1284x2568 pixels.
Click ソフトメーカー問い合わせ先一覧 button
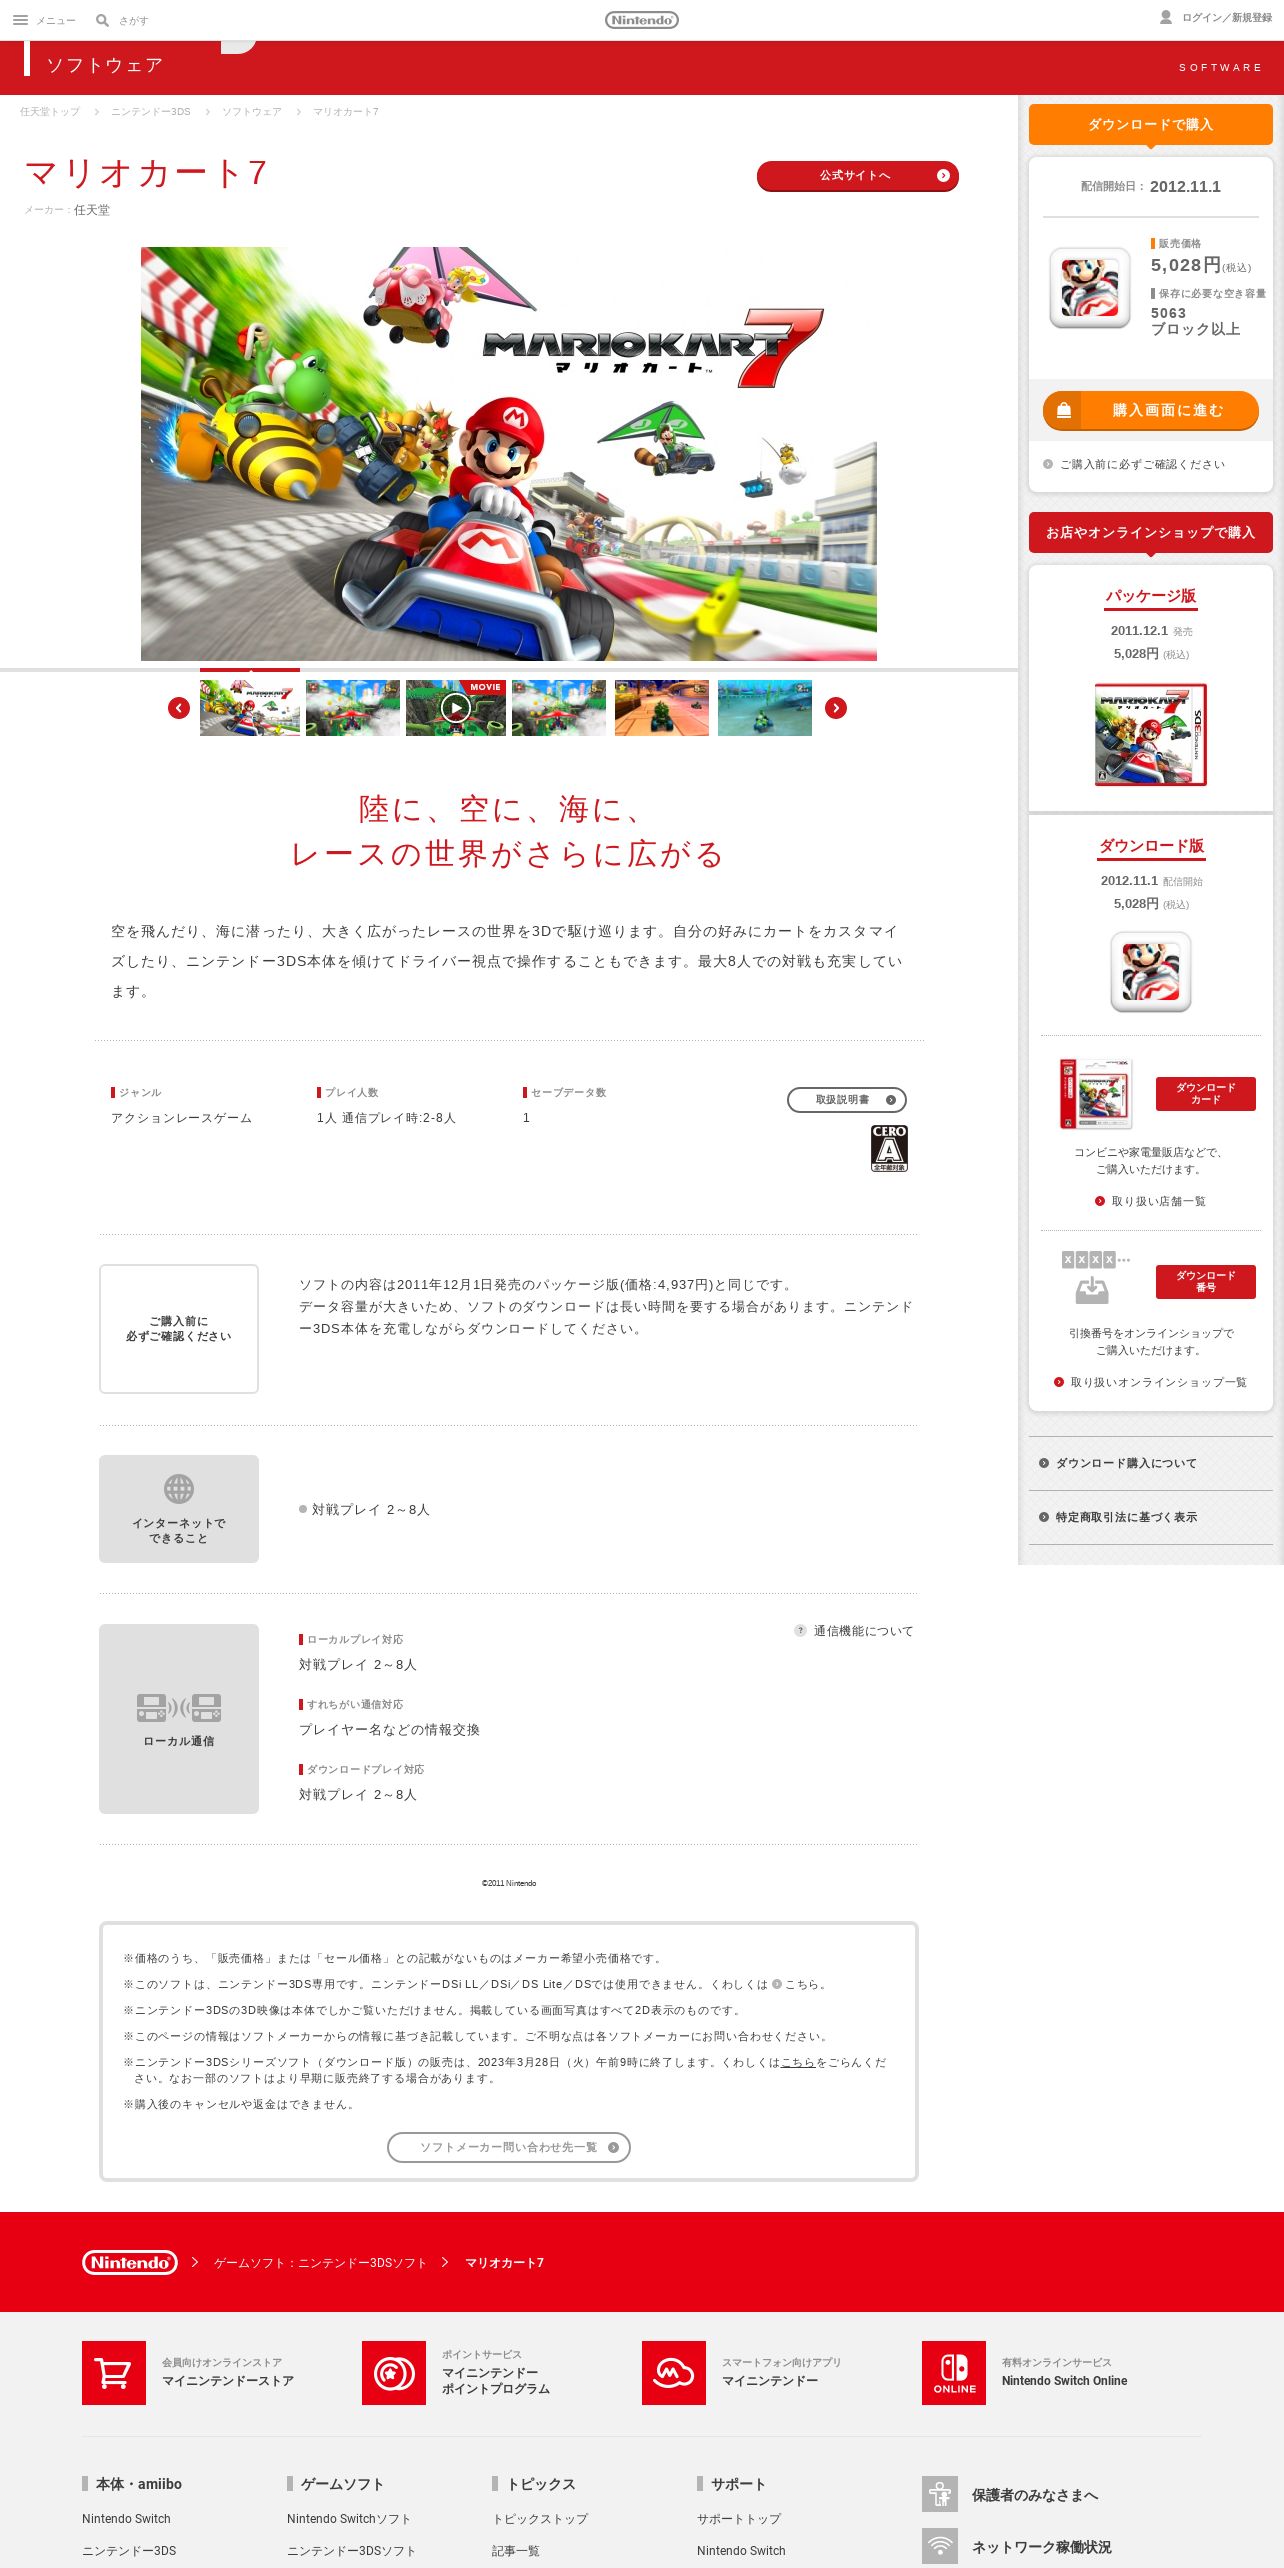[509, 2147]
